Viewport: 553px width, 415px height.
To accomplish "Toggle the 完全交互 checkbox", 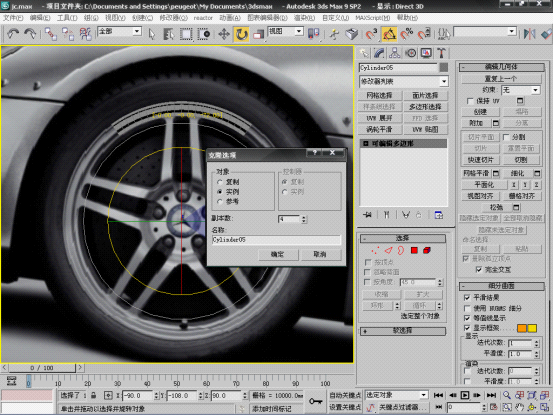I will click(x=479, y=270).
